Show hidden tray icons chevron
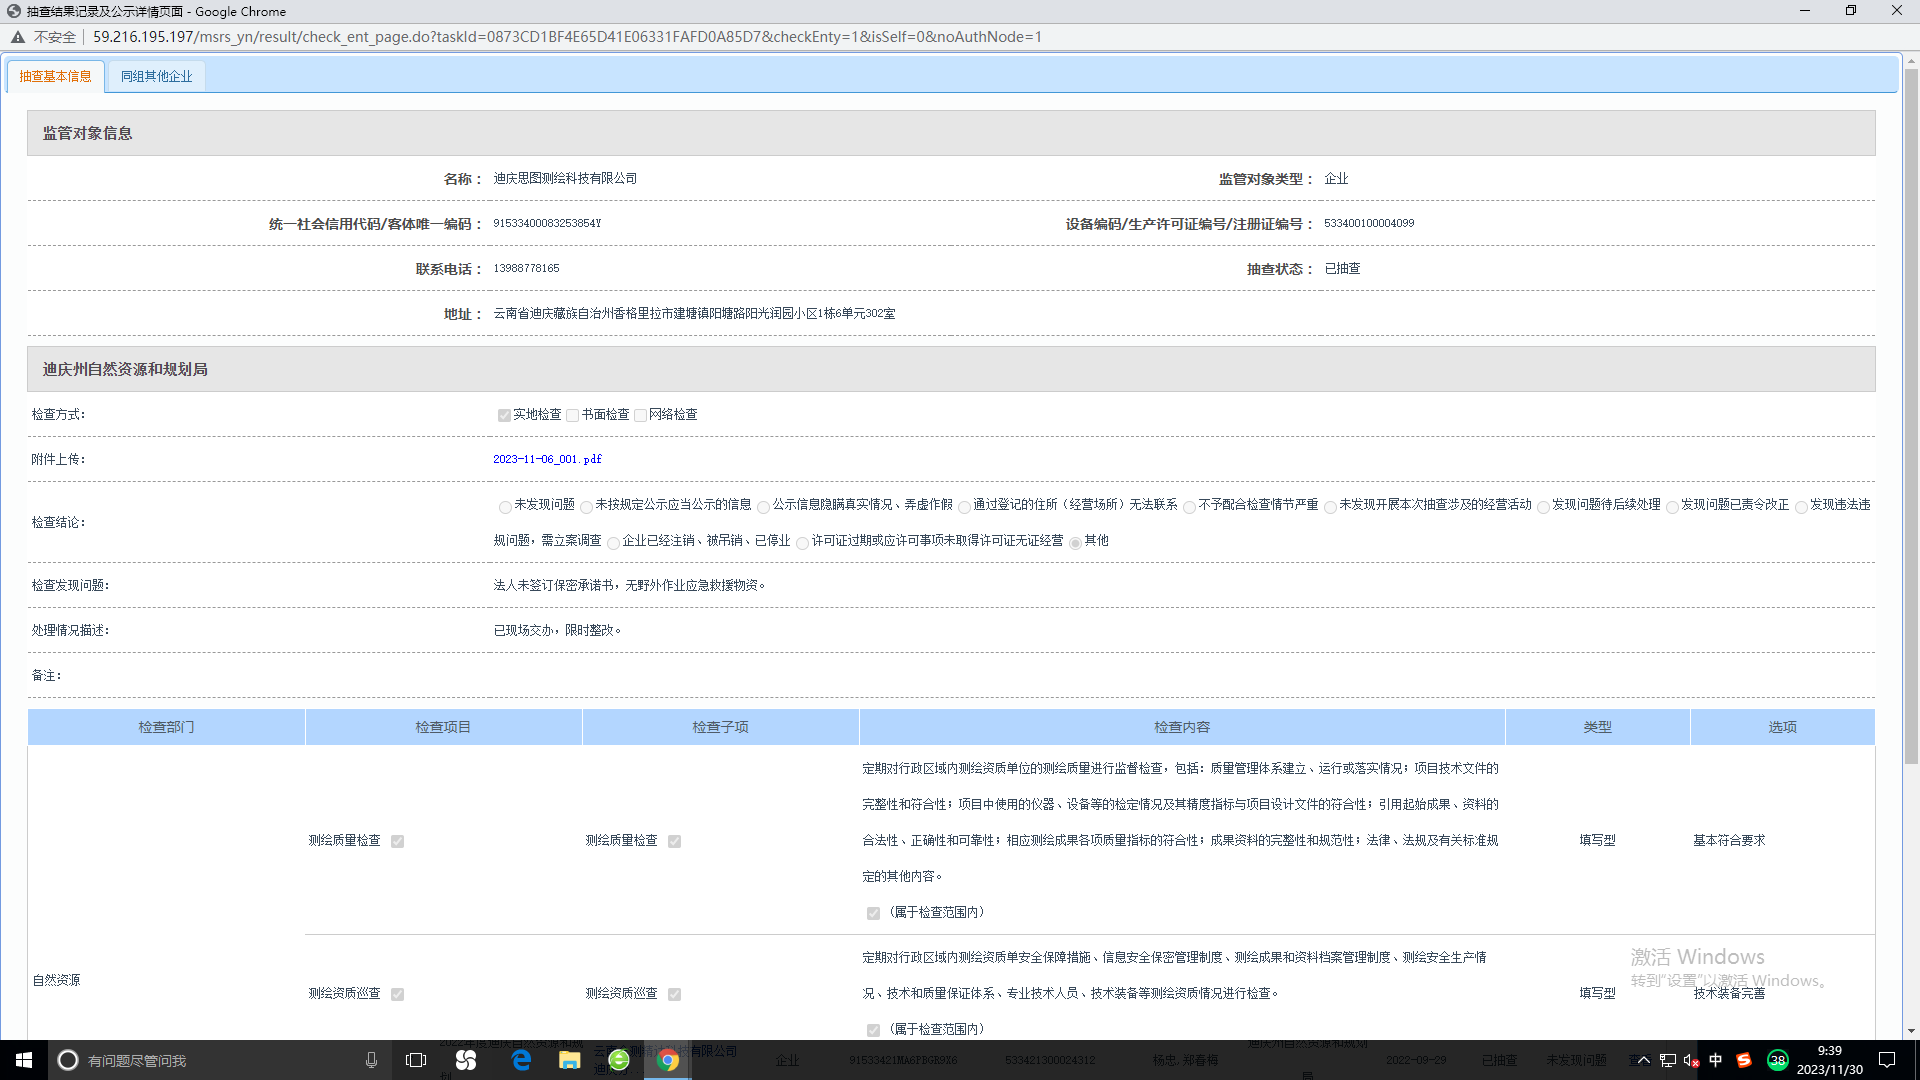Viewport: 1920px width, 1080px height. pyautogui.click(x=1643, y=1060)
